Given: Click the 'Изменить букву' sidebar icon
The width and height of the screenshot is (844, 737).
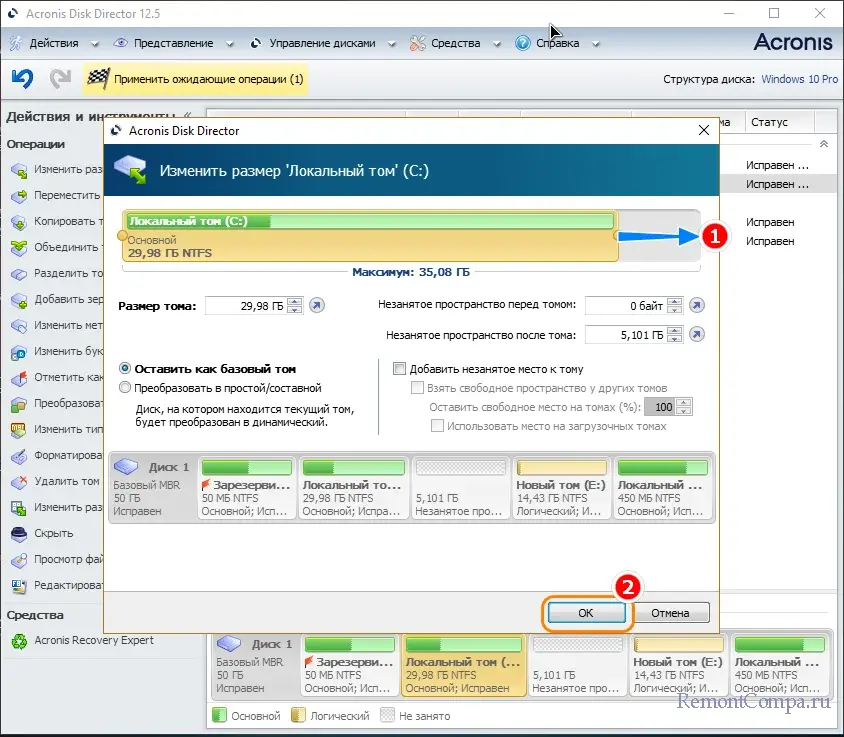Looking at the screenshot, I should click(19, 352).
